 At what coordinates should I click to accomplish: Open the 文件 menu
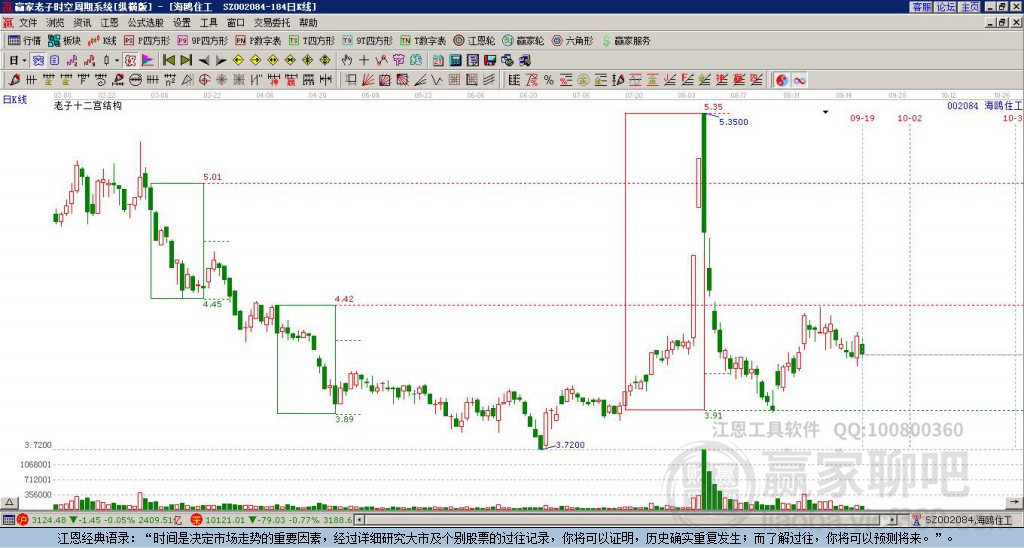coord(27,23)
